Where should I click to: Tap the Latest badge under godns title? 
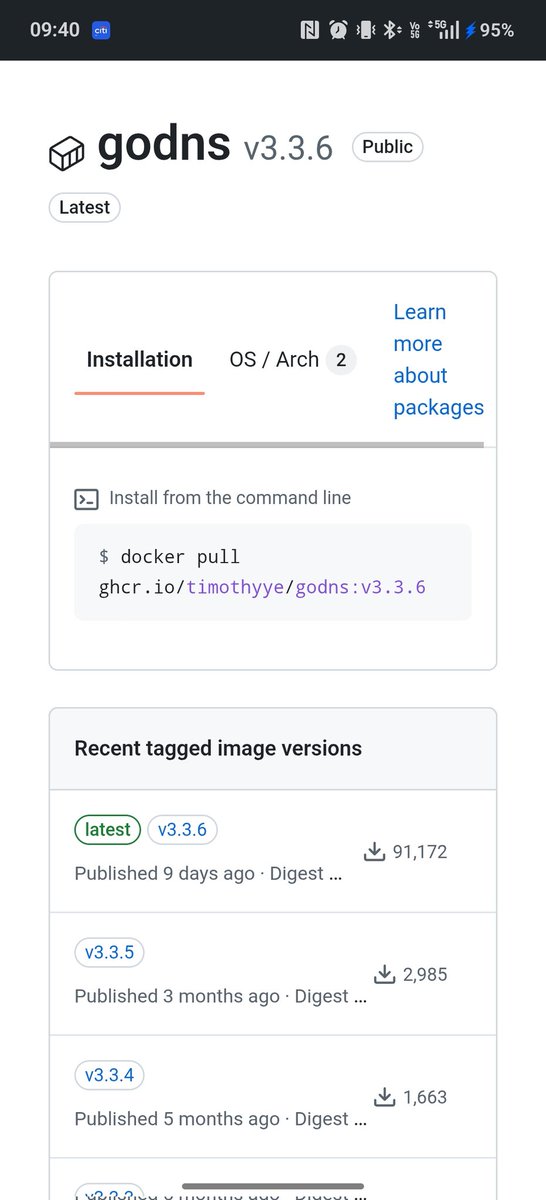(85, 208)
